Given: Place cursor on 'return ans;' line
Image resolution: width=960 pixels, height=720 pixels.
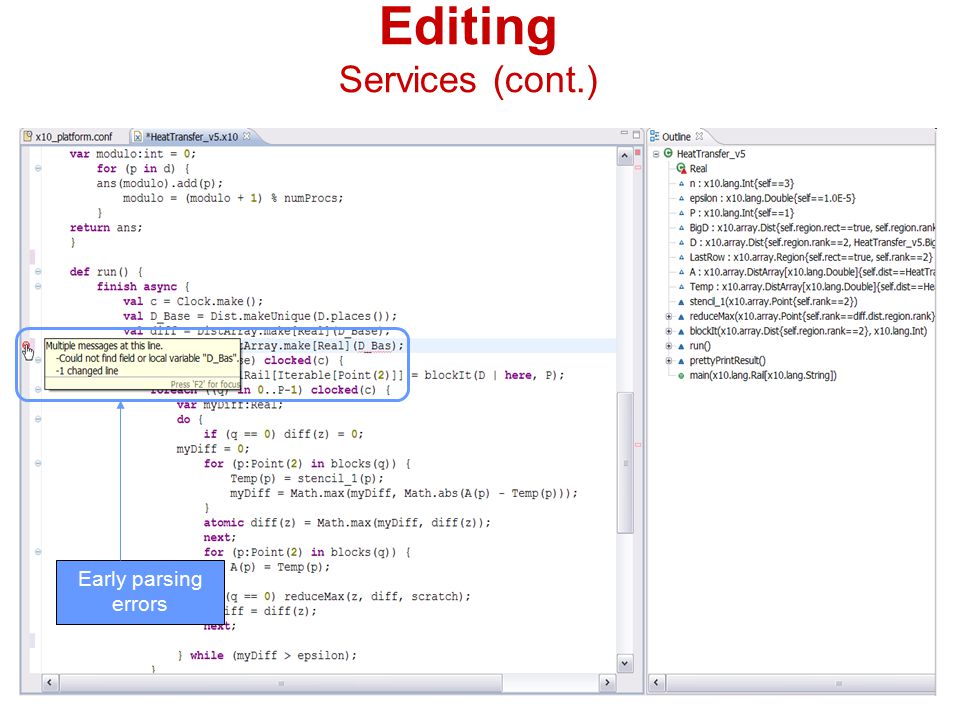Looking at the screenshot, I should tap(106, 228).
